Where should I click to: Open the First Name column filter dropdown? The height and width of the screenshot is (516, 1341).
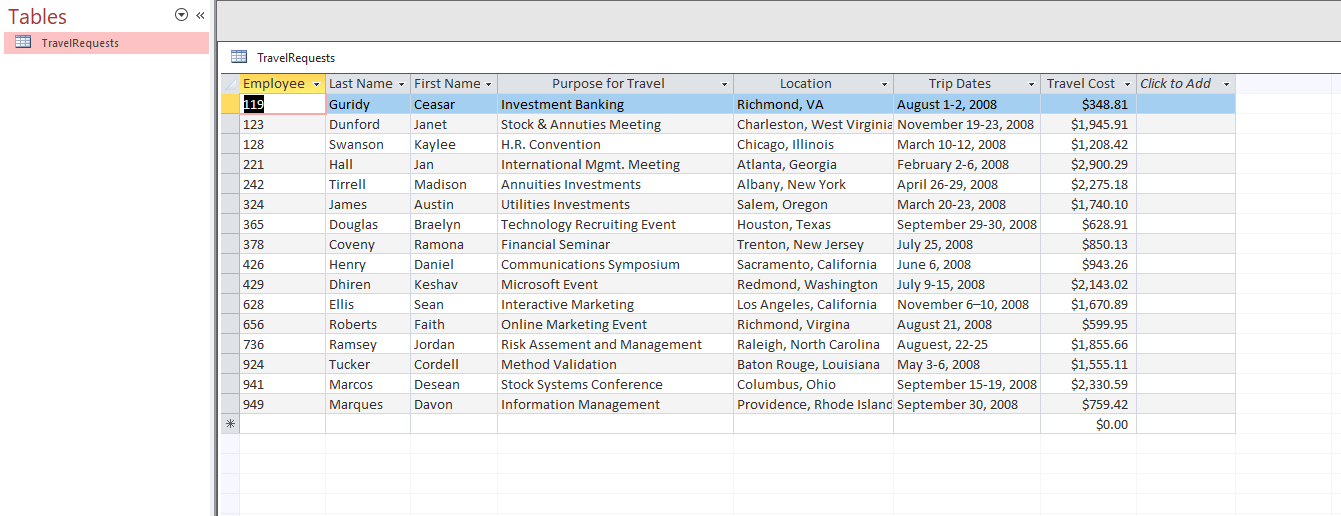click(x=488, y=84)
